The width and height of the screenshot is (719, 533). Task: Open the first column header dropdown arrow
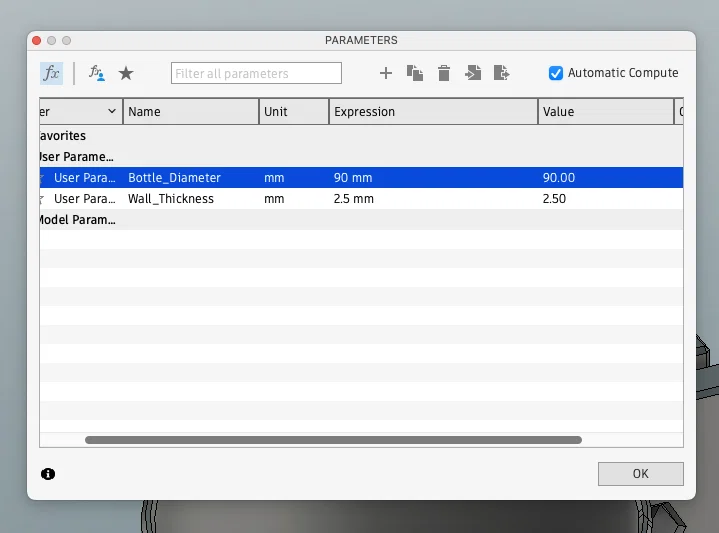click(111, 111)
